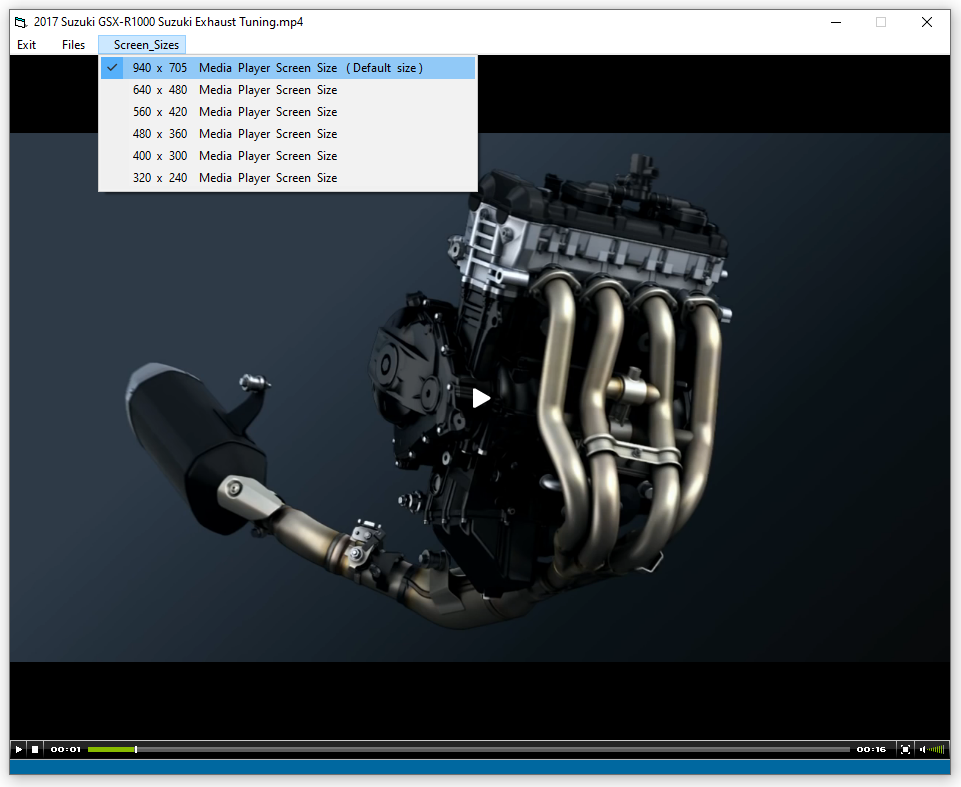Click the large center play overlay
The width and height of the screenshot is (961, 787).
[481, 398]
